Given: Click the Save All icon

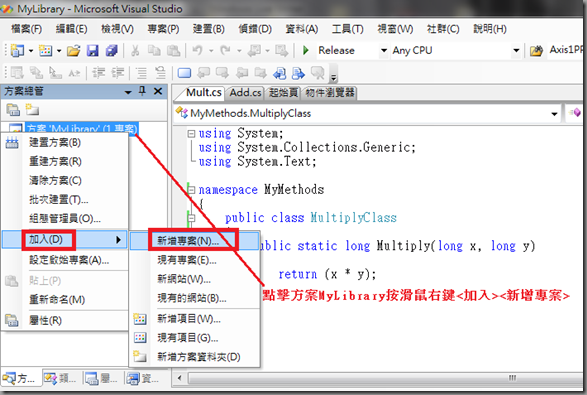Looking at the screenshot, I should coord(112,51).
